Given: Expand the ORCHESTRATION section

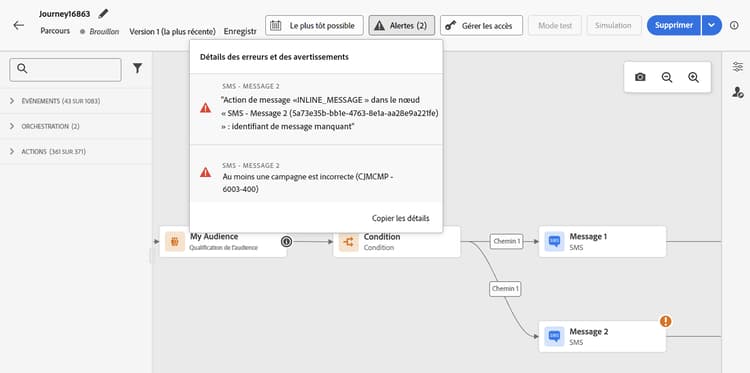Looking at the screenshot, I should [x=76, y=126].
